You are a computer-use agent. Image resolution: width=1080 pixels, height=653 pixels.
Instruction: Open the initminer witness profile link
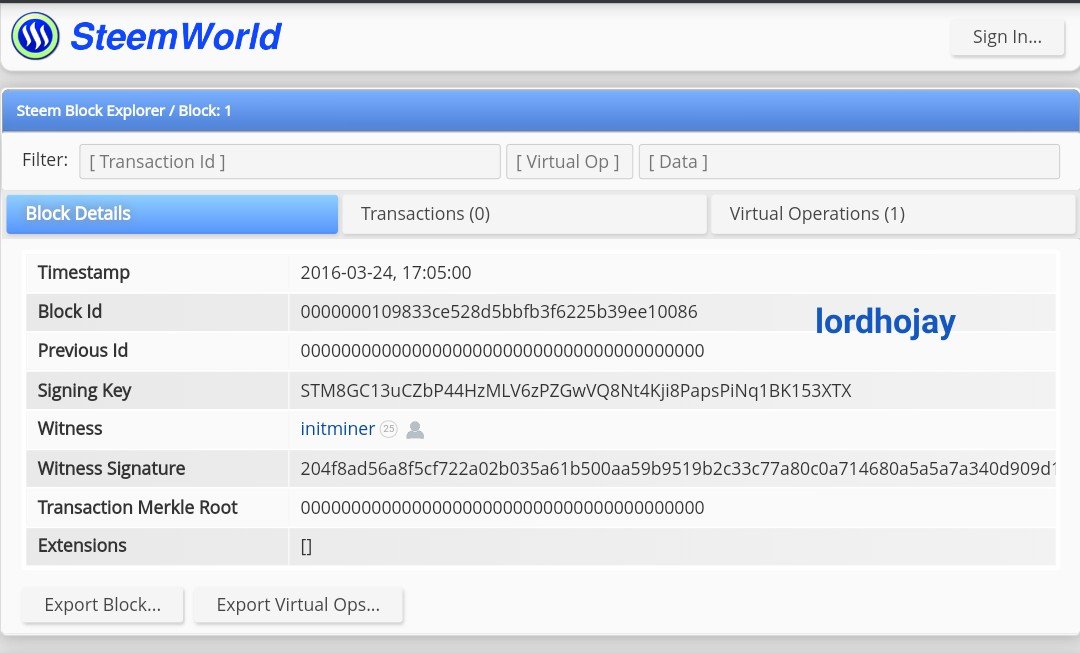pyautogui.click(x=338, y=428)
